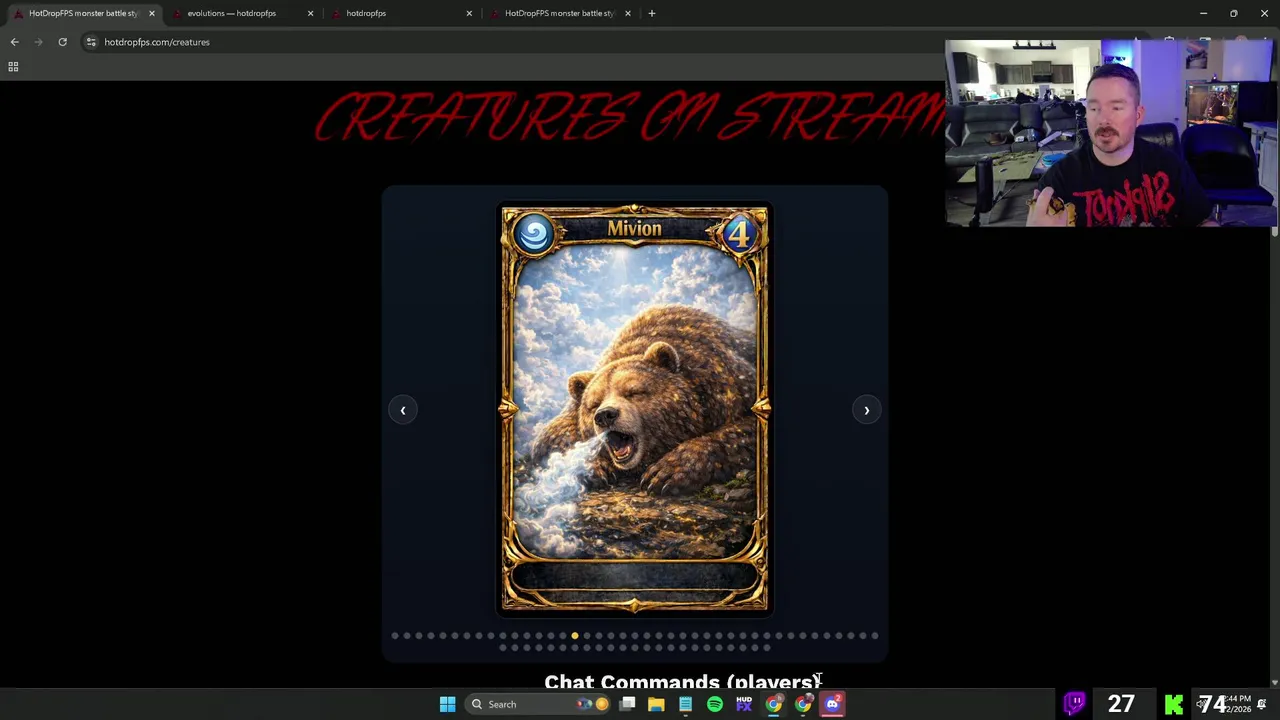Open the HUD FX taskbar app
This screenshot has height=720, width=1280.
coord(743,704)
